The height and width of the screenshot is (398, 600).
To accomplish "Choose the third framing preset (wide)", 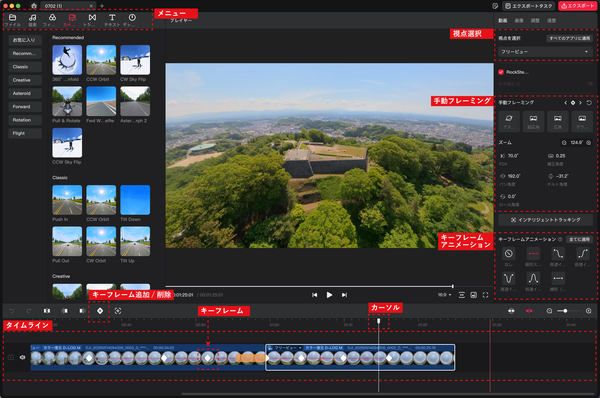I will pos(558,122).
